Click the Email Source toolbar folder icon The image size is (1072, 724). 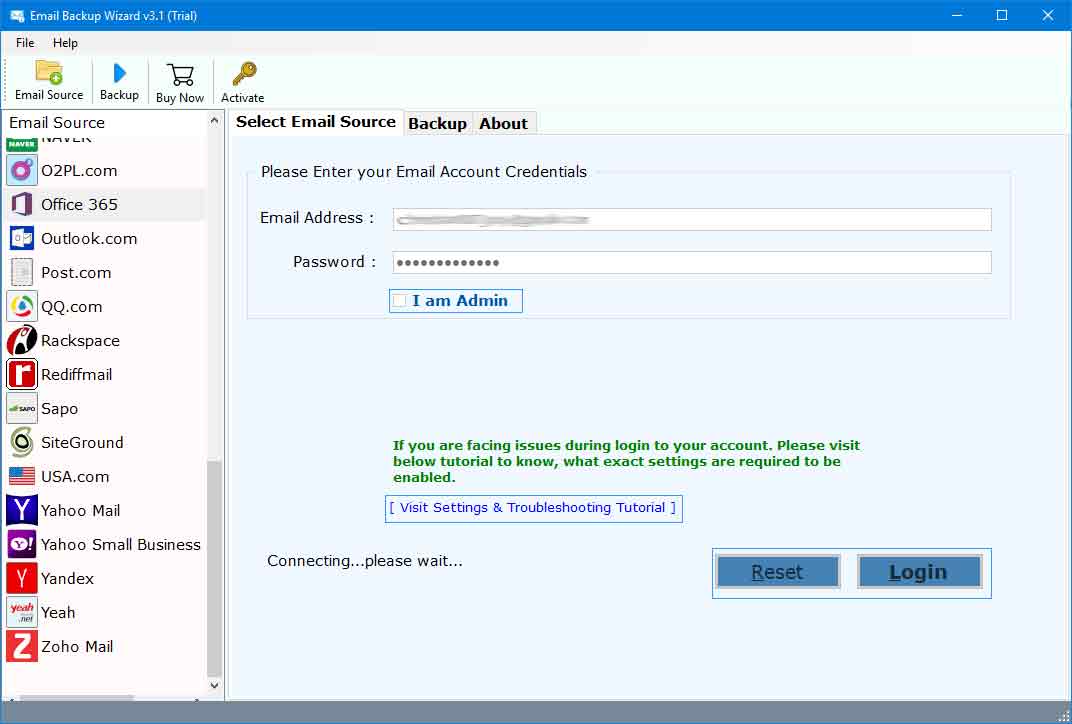pos(49,72)
